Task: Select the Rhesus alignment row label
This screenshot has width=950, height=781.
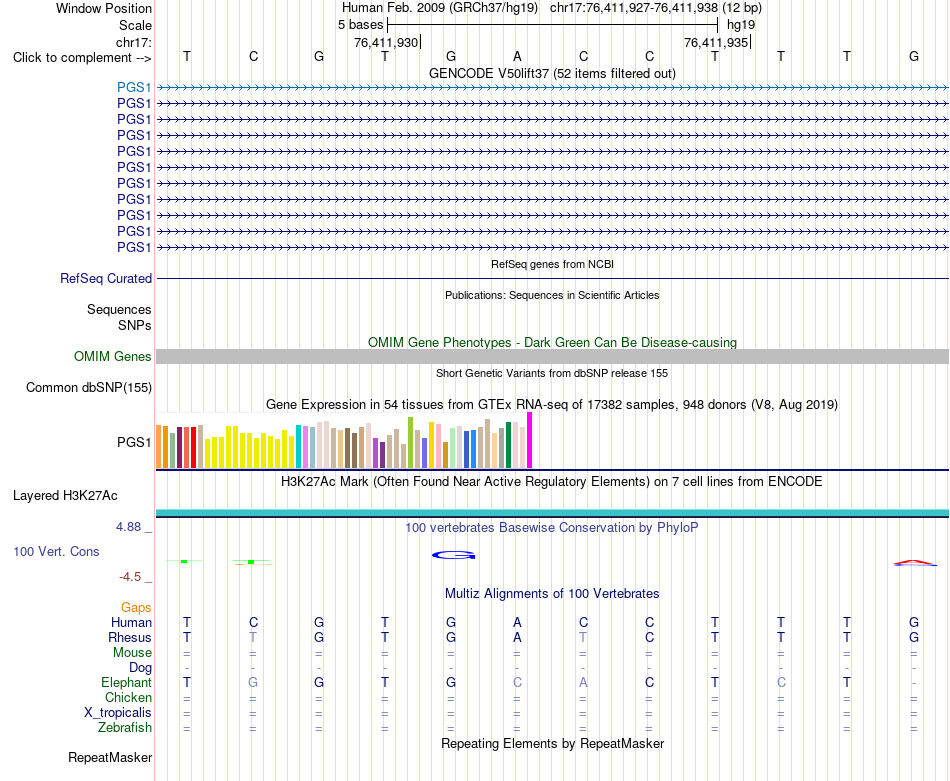Action: click(130, 637)
